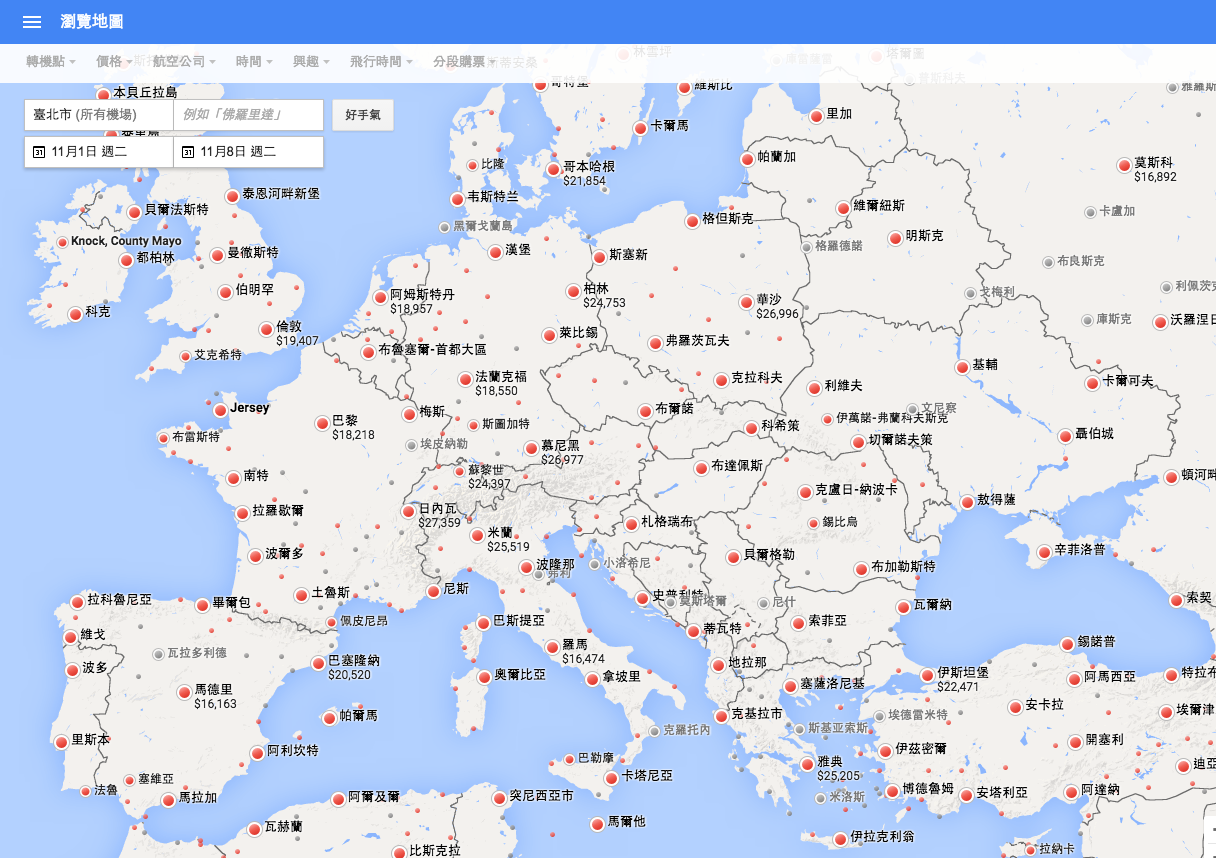Open the hamburger menu icon
The height and width of the screenshot is (858, 1216).
(31, 22)
